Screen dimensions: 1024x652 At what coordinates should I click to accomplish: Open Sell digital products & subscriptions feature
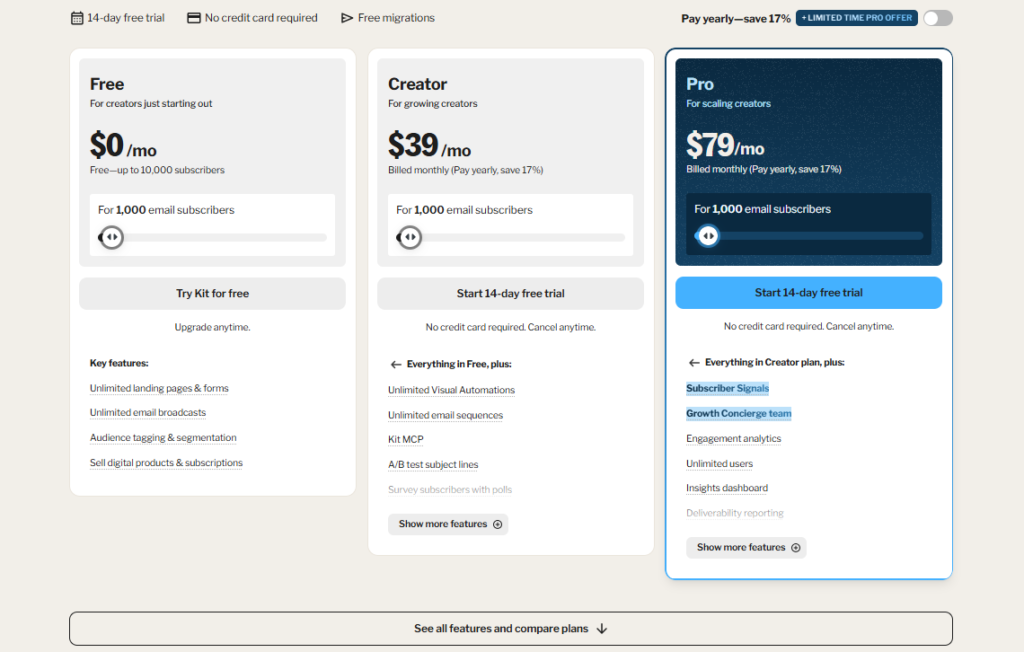[x=166, y=463]
